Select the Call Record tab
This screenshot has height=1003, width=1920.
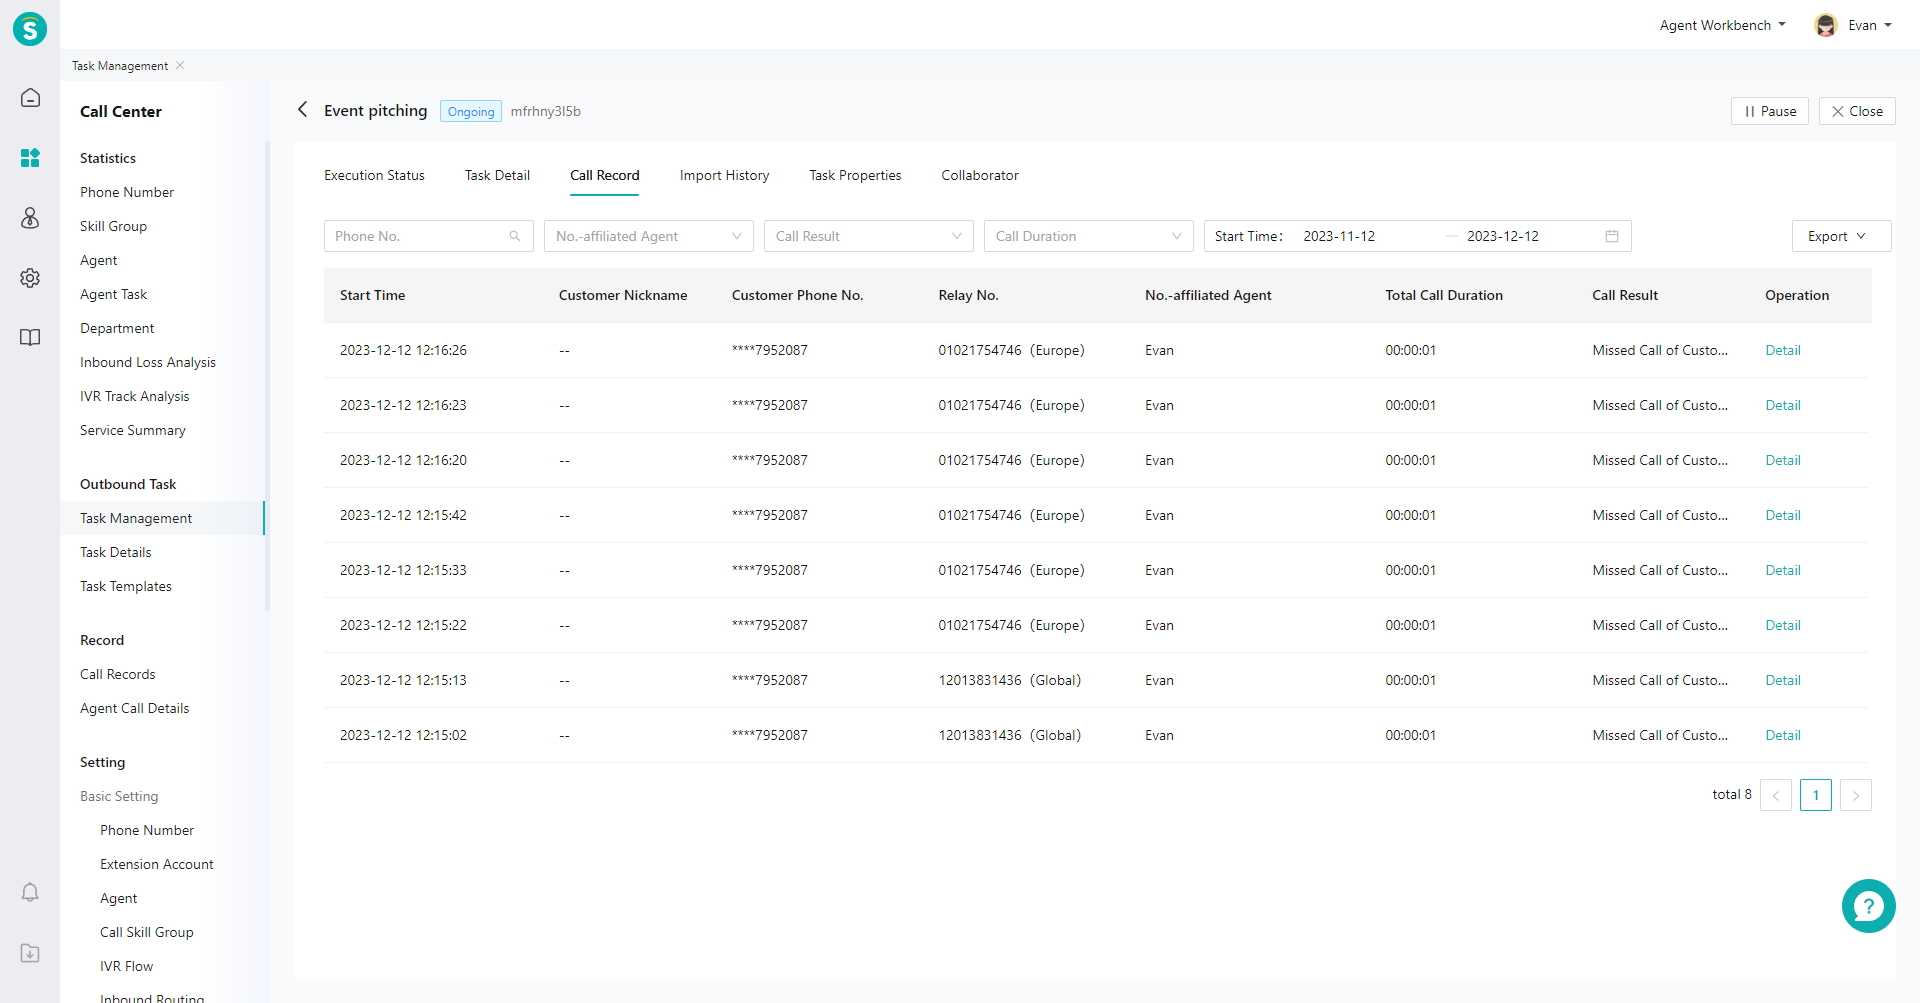coord(604,175)
